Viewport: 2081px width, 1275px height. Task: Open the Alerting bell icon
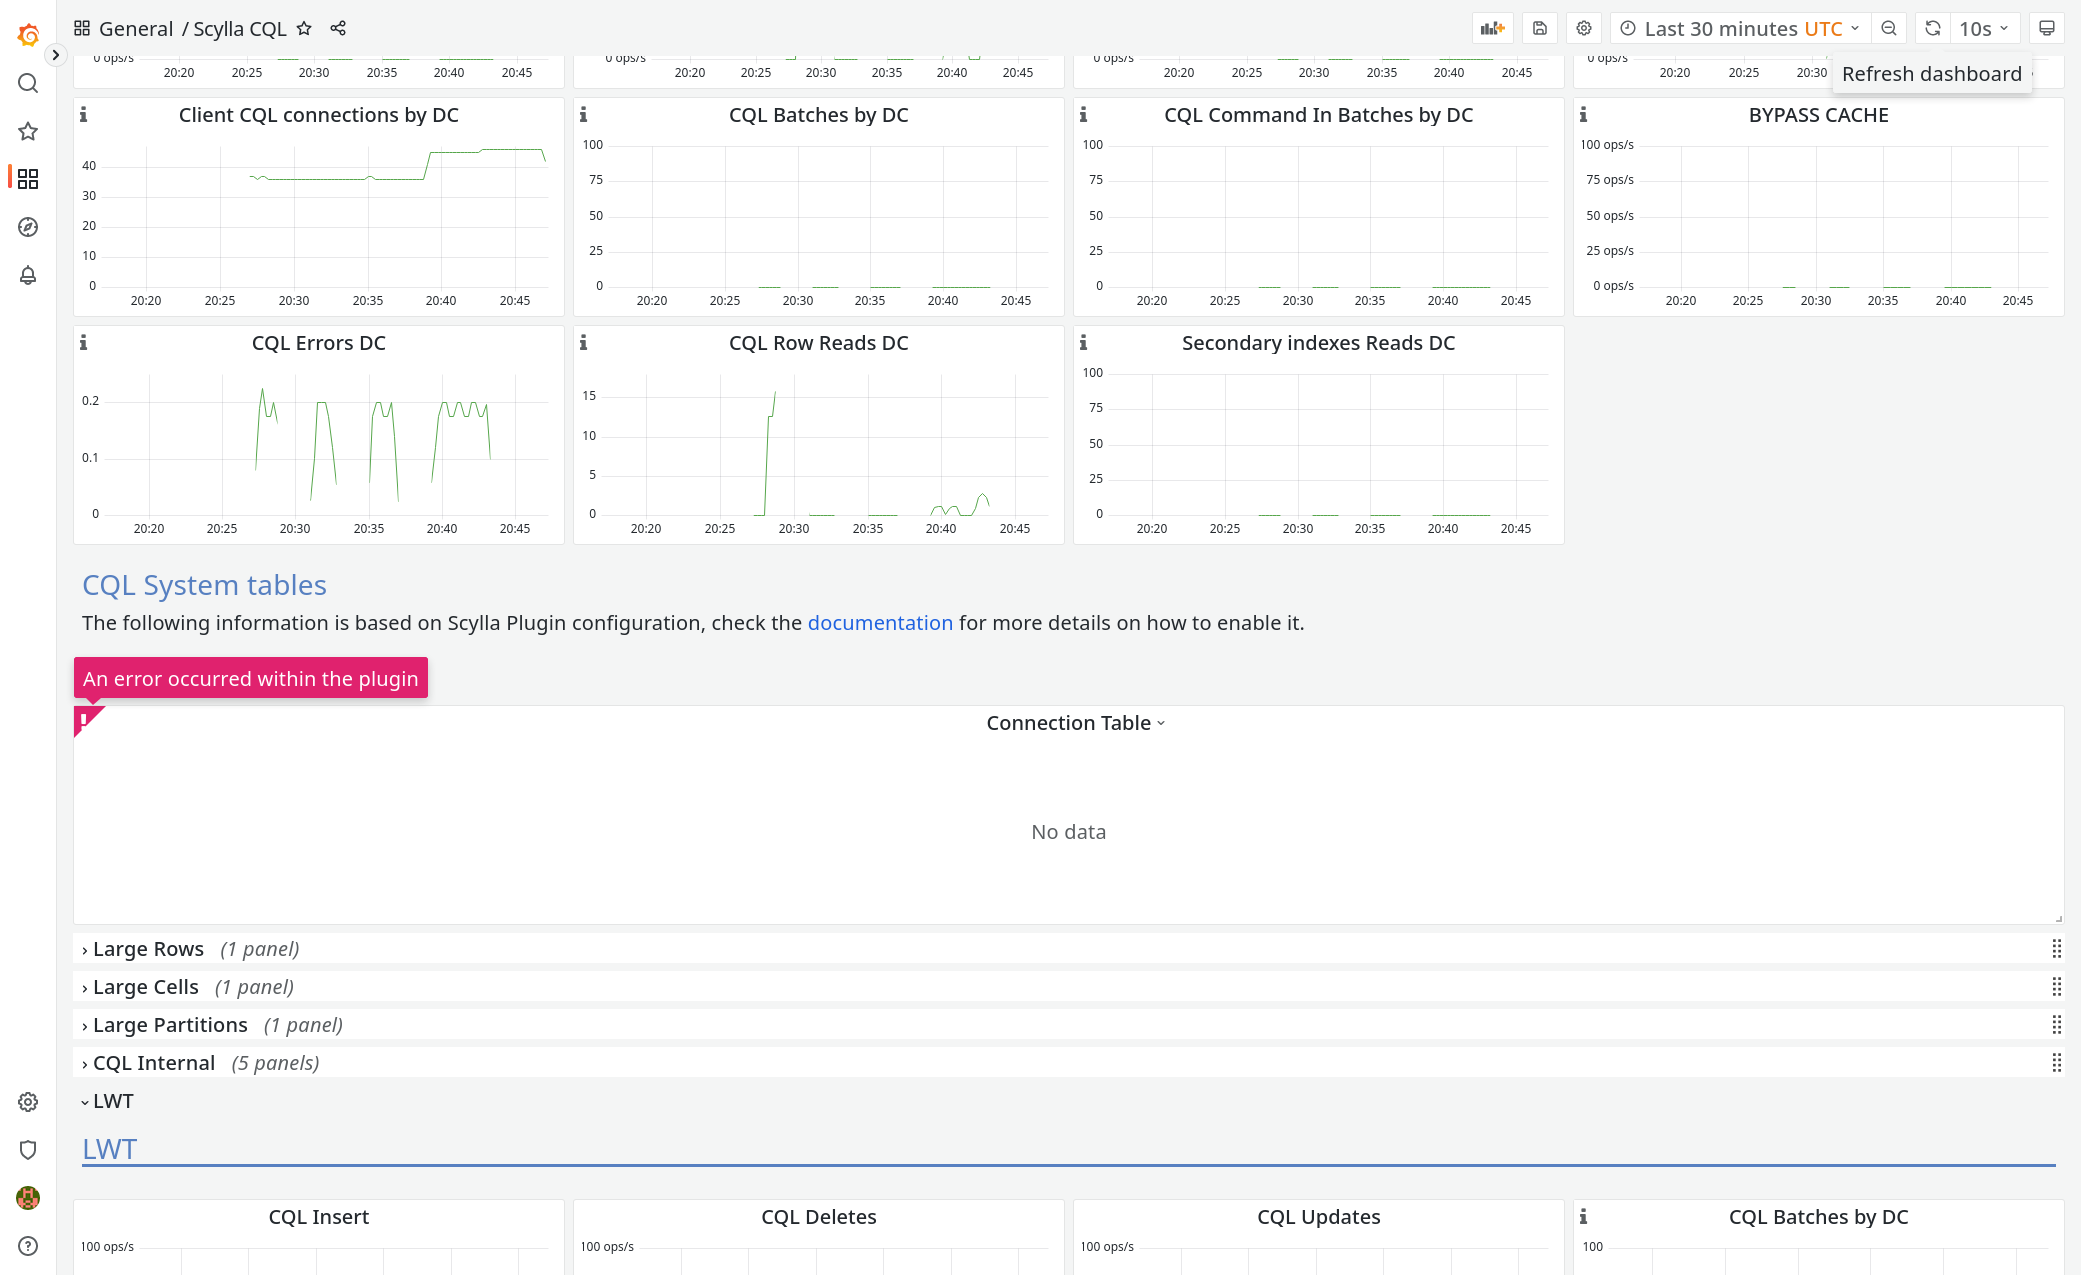click(x=28, y=275)
